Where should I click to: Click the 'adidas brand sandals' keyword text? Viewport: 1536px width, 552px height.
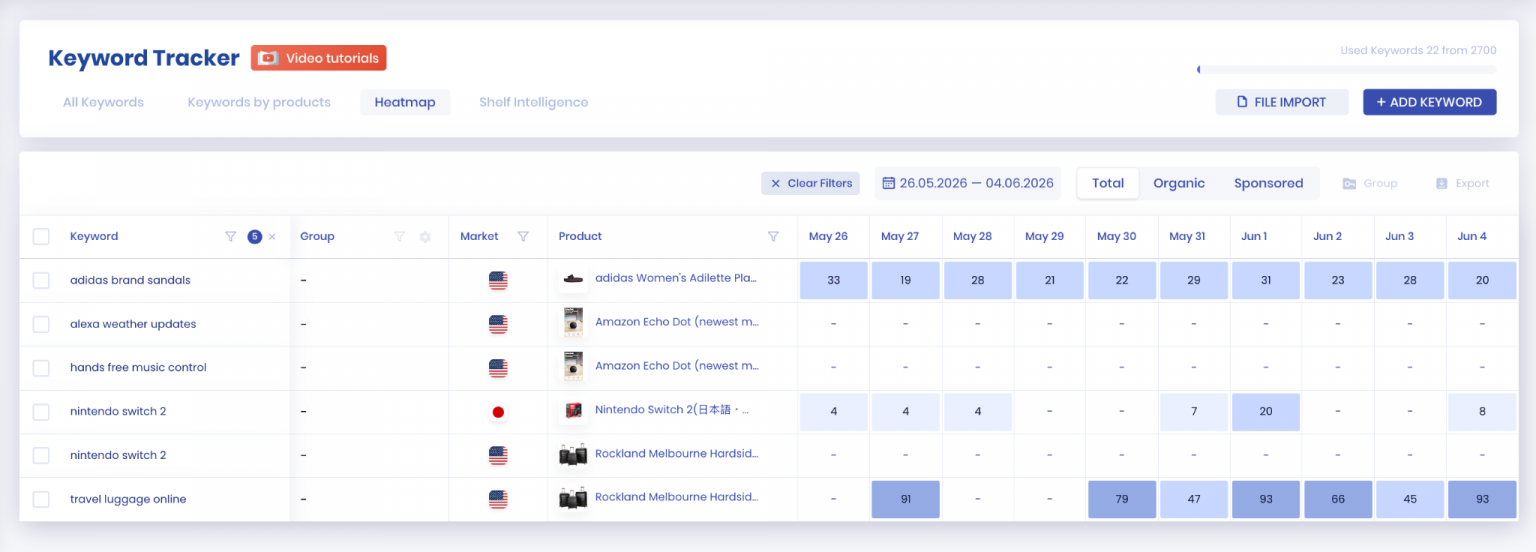[x=130, y=281]
